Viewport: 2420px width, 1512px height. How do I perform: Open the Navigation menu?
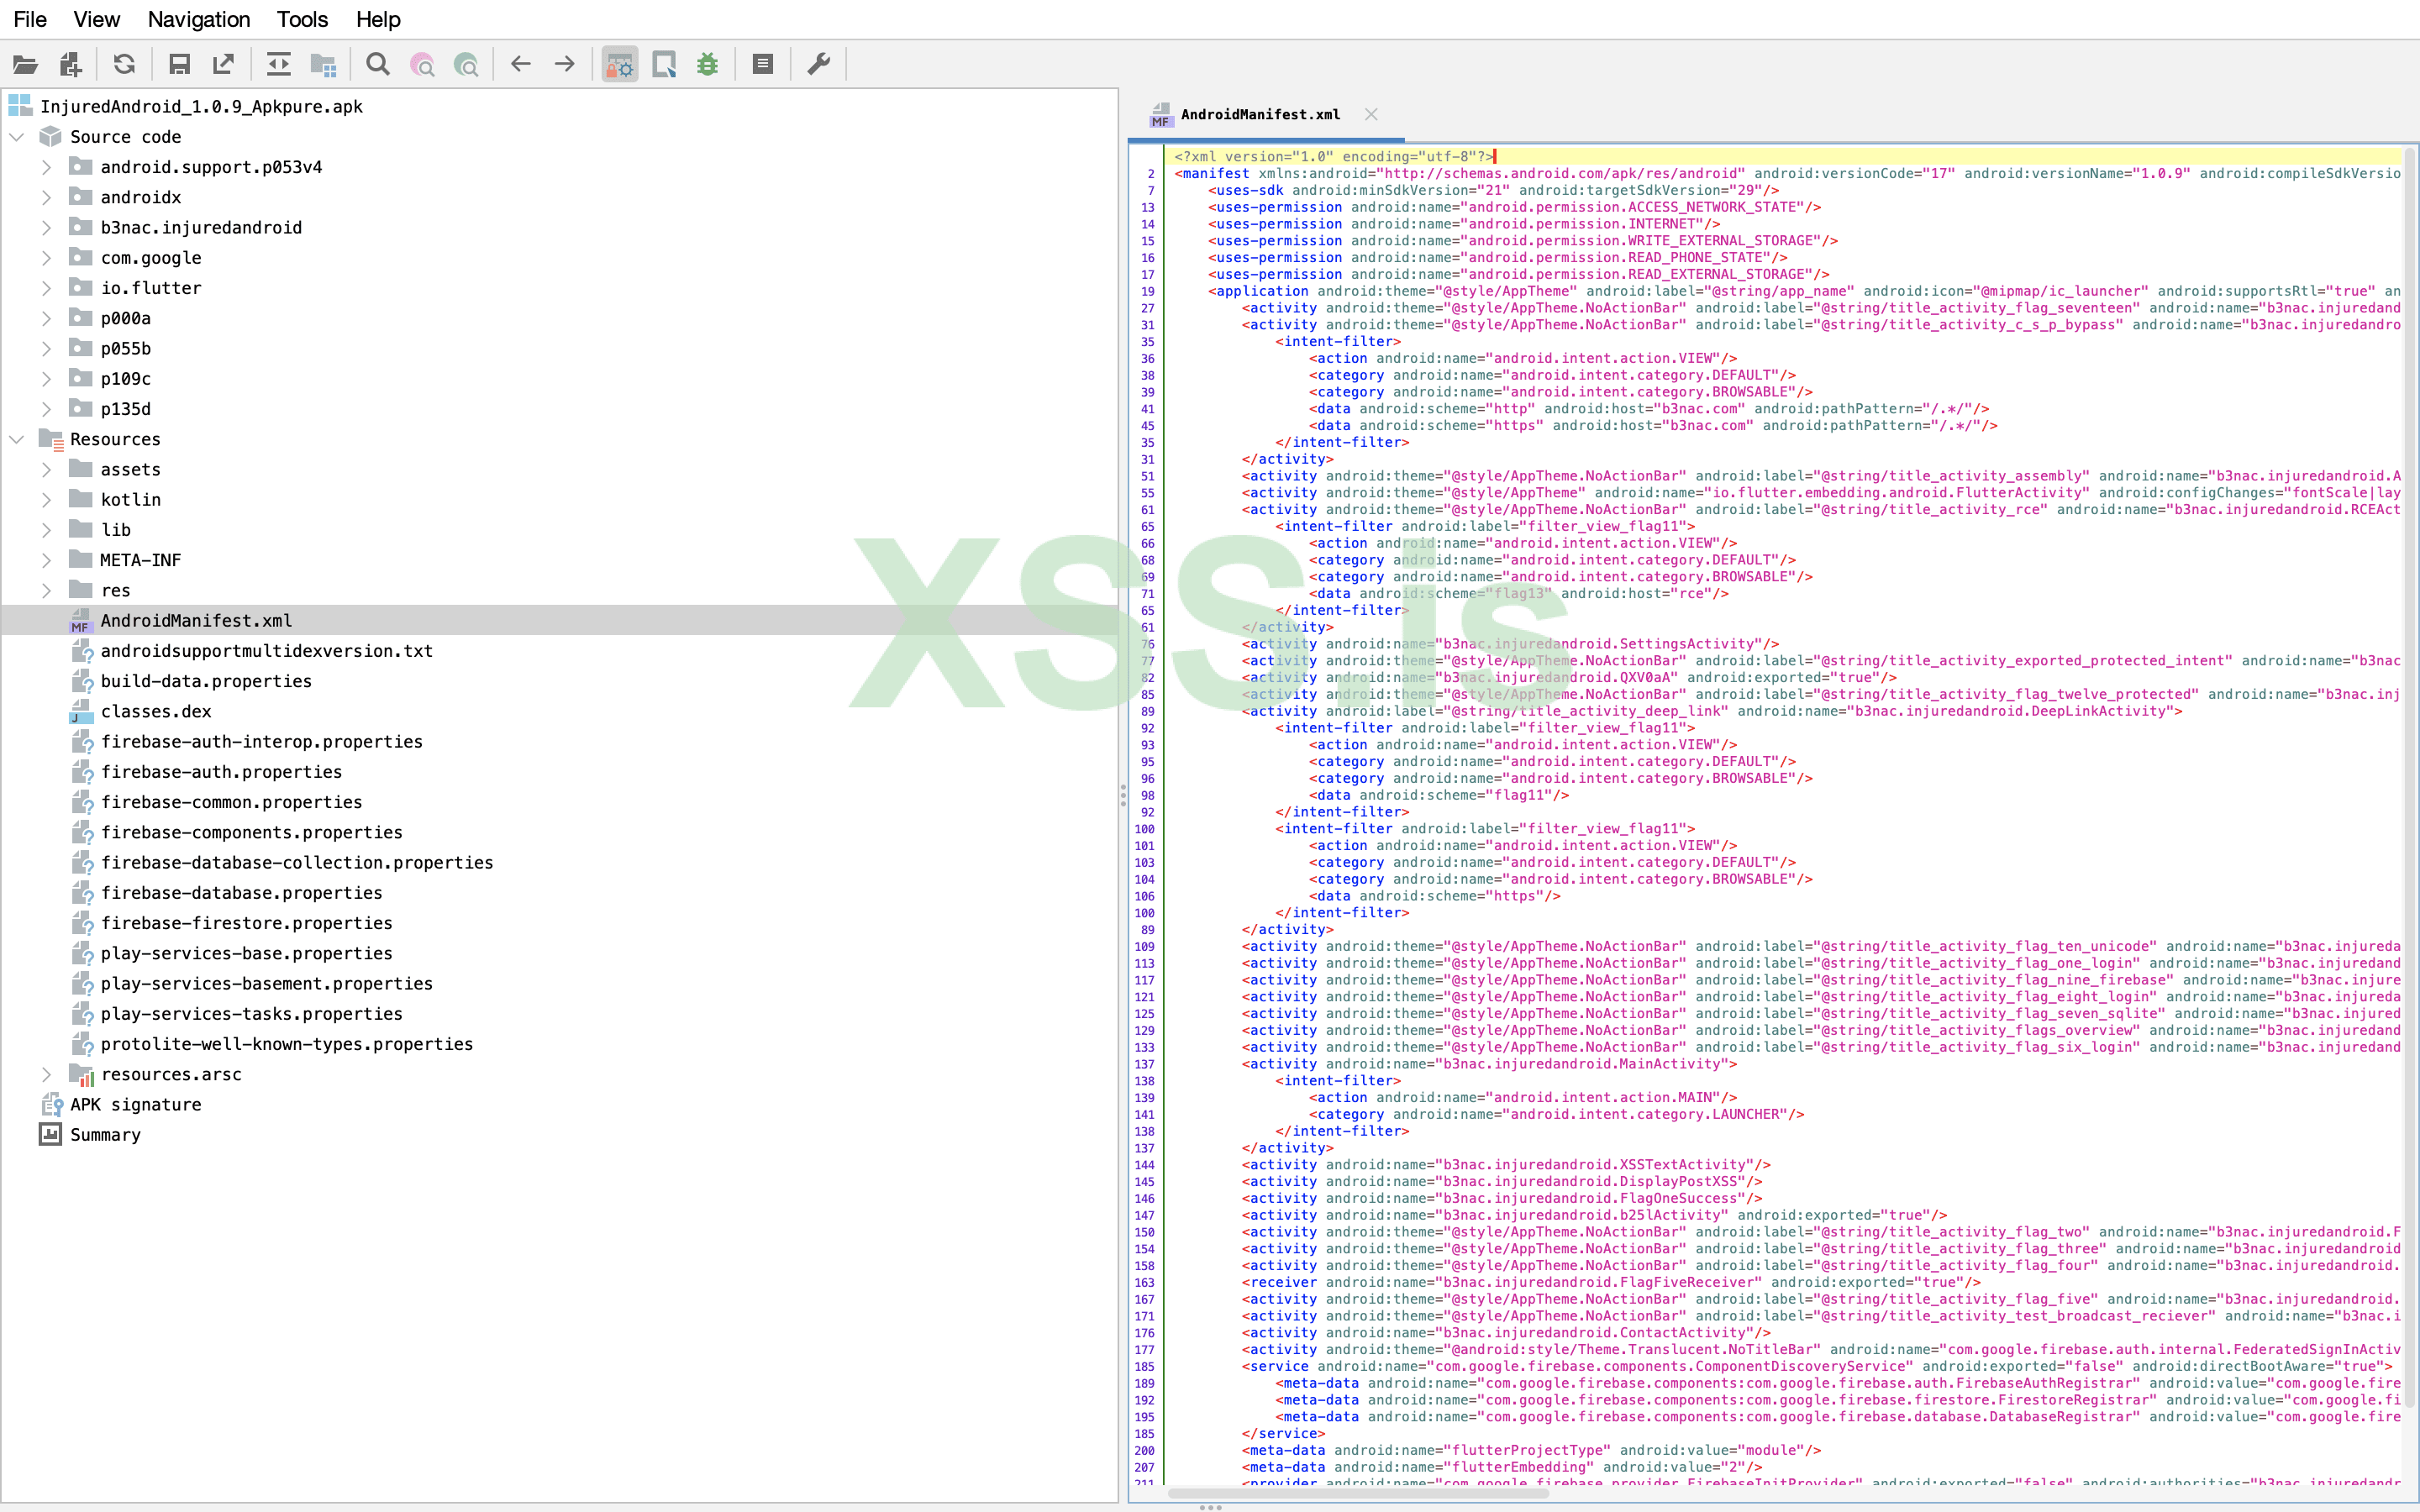click(x=198, y=19)
